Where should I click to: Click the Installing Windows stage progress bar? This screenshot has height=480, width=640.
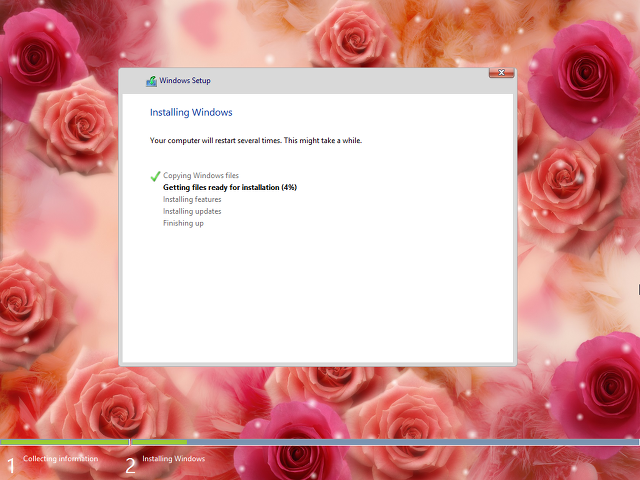(x=386, y=442)
